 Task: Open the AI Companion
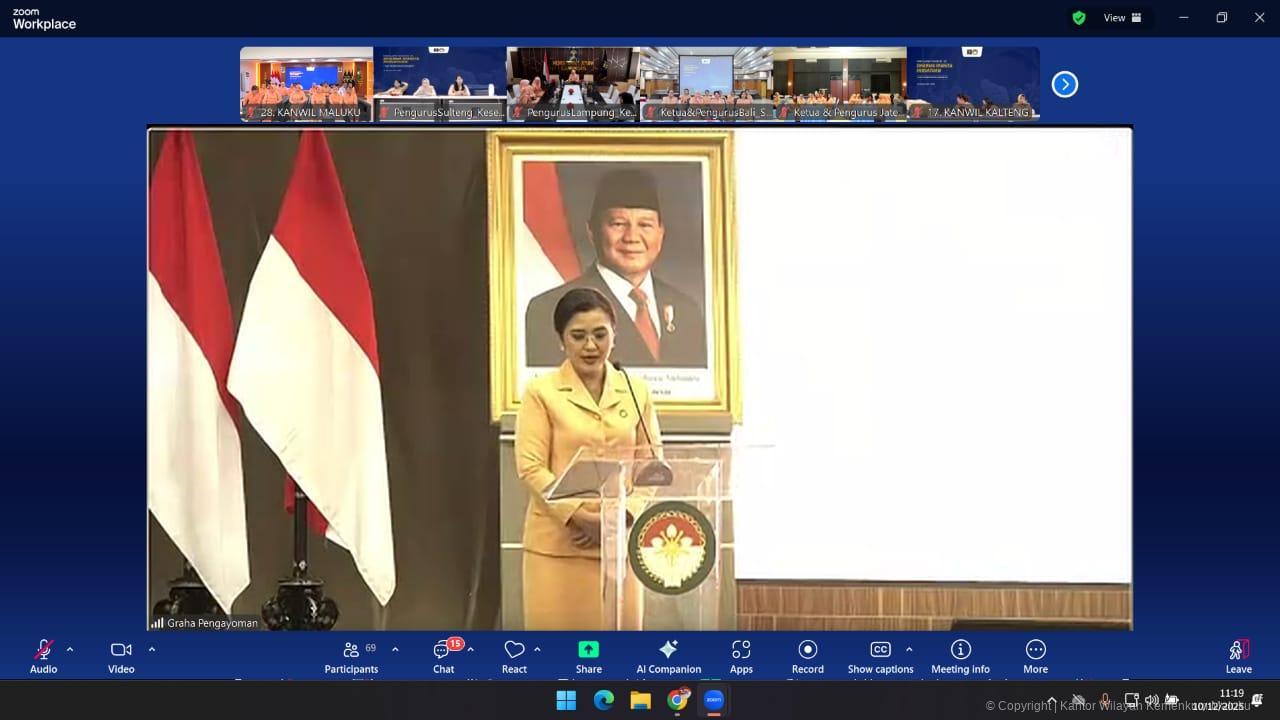668,656
